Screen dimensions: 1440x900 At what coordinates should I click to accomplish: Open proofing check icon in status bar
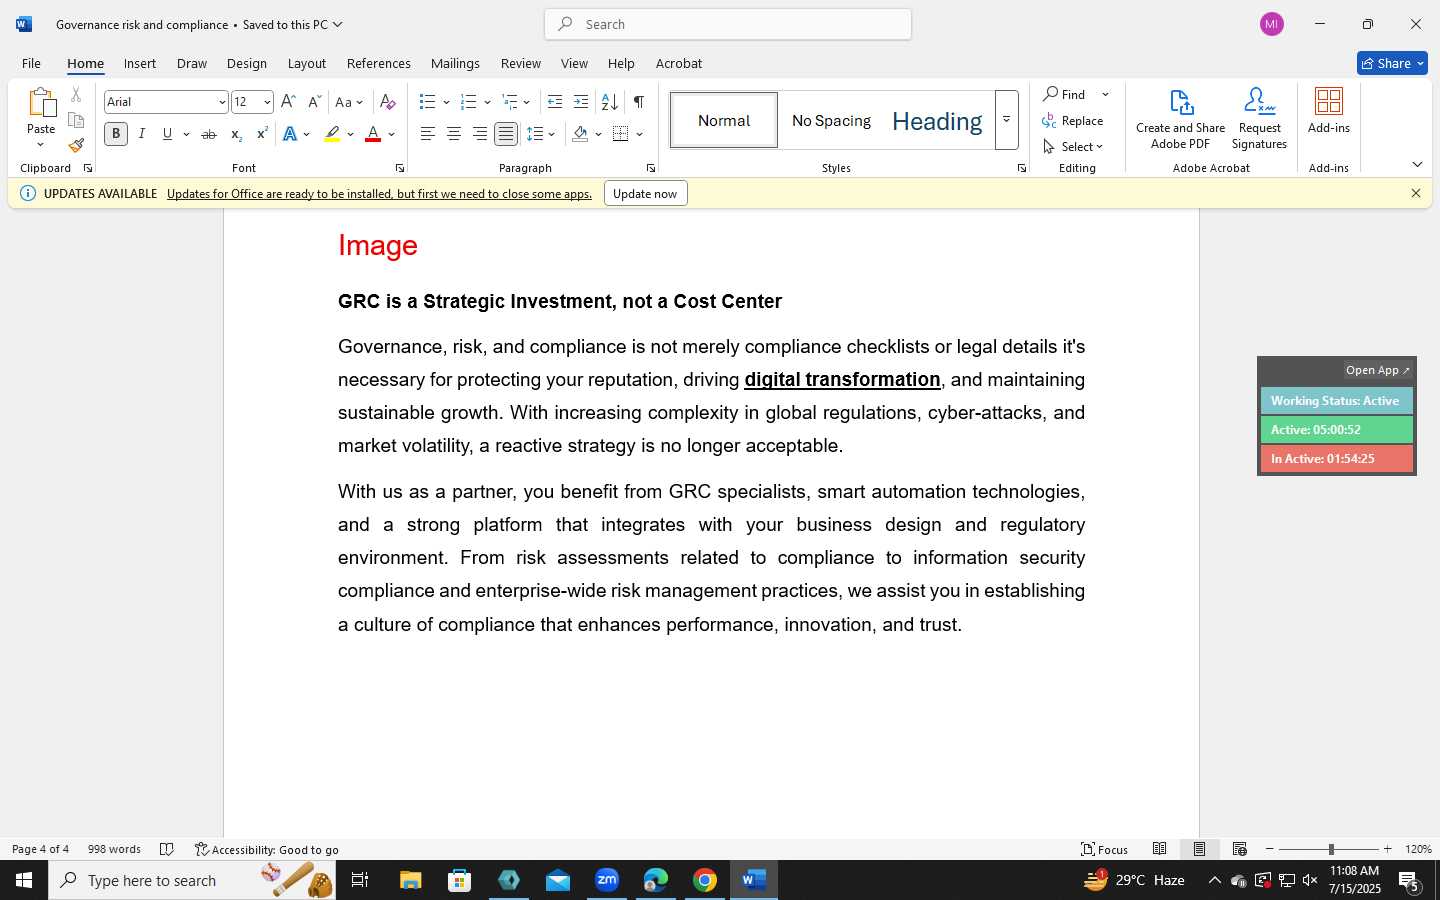(167, 849)
